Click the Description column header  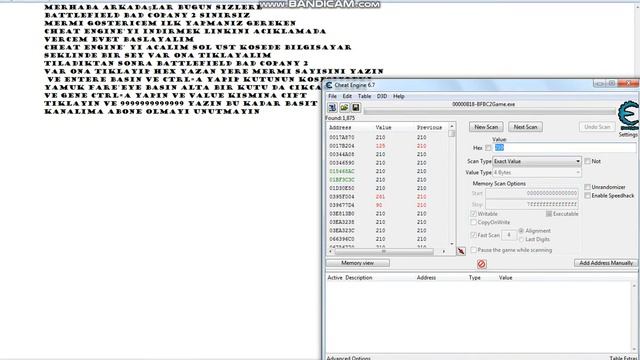coord(359,278)
